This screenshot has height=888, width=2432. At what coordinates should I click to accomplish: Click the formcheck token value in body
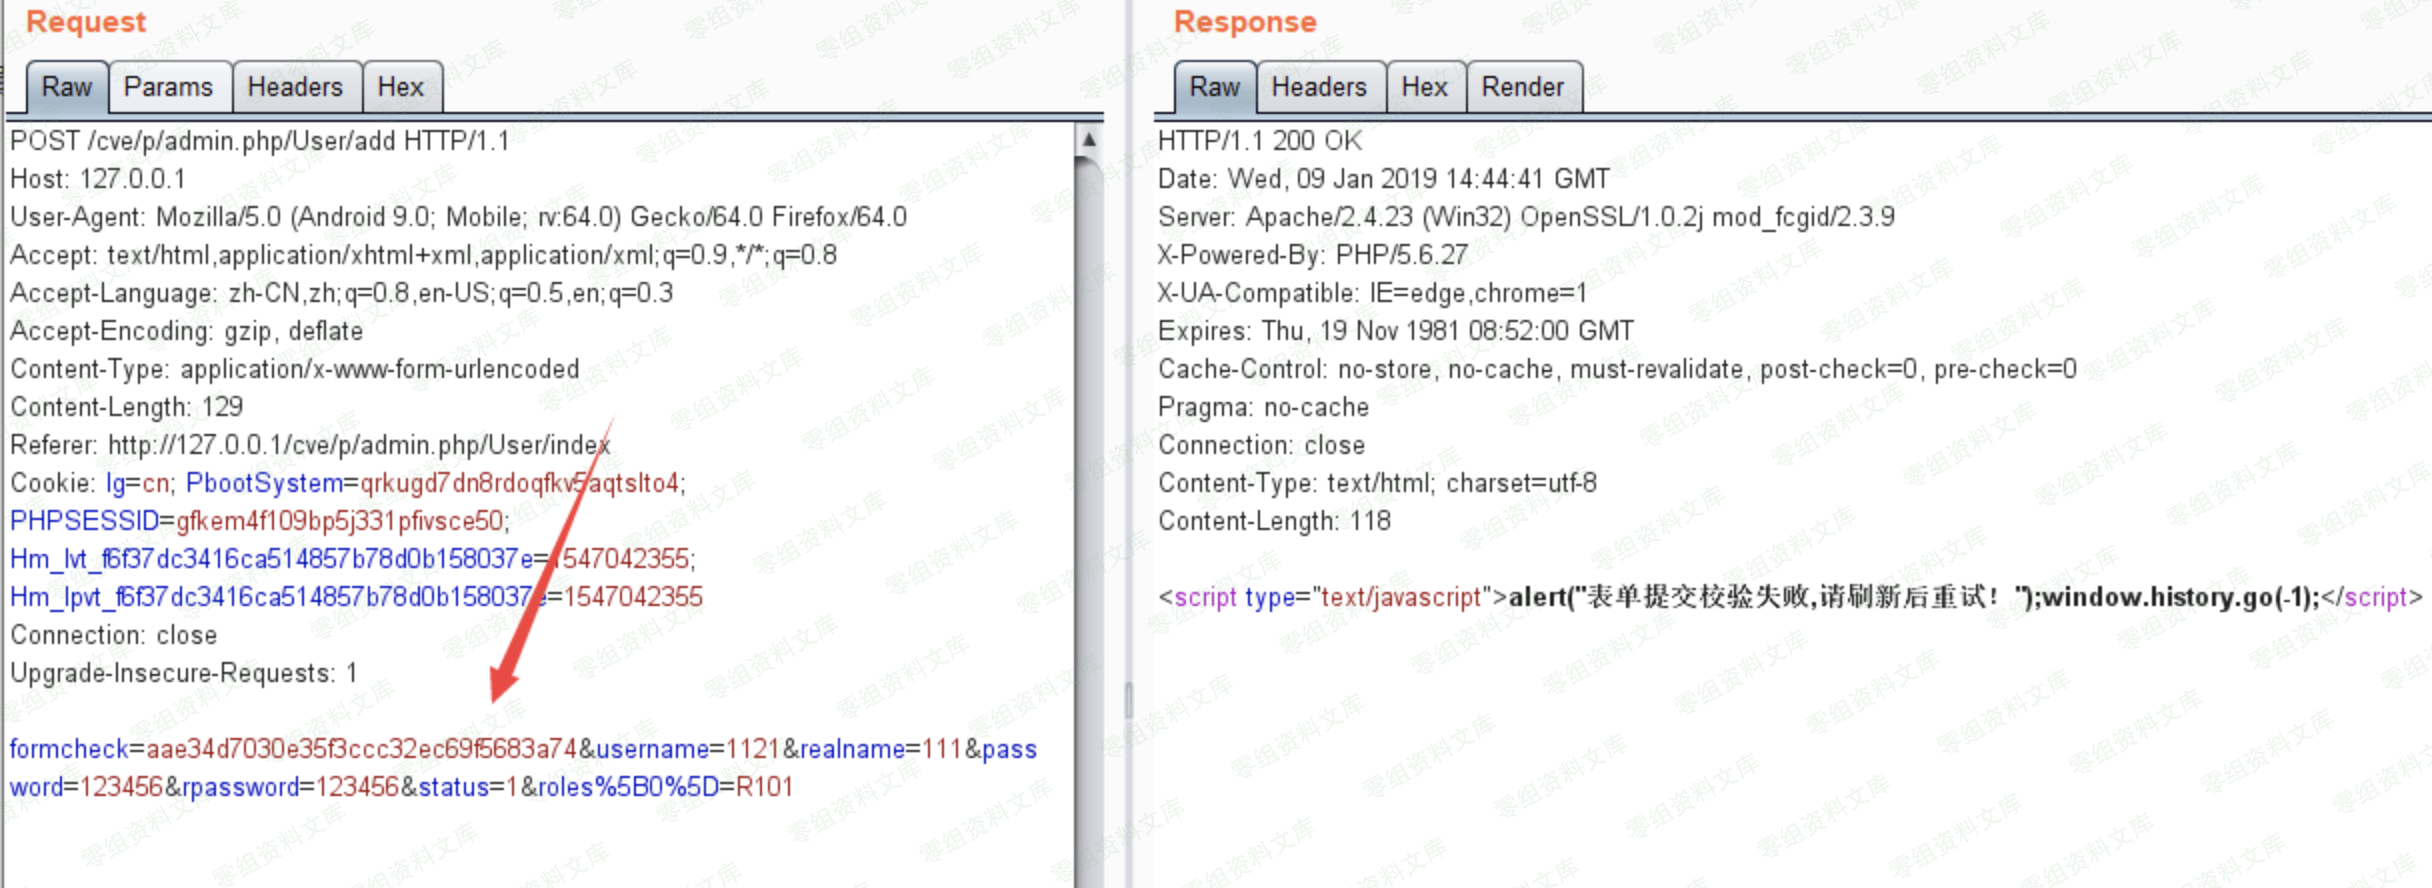click(x=360, y=749)
